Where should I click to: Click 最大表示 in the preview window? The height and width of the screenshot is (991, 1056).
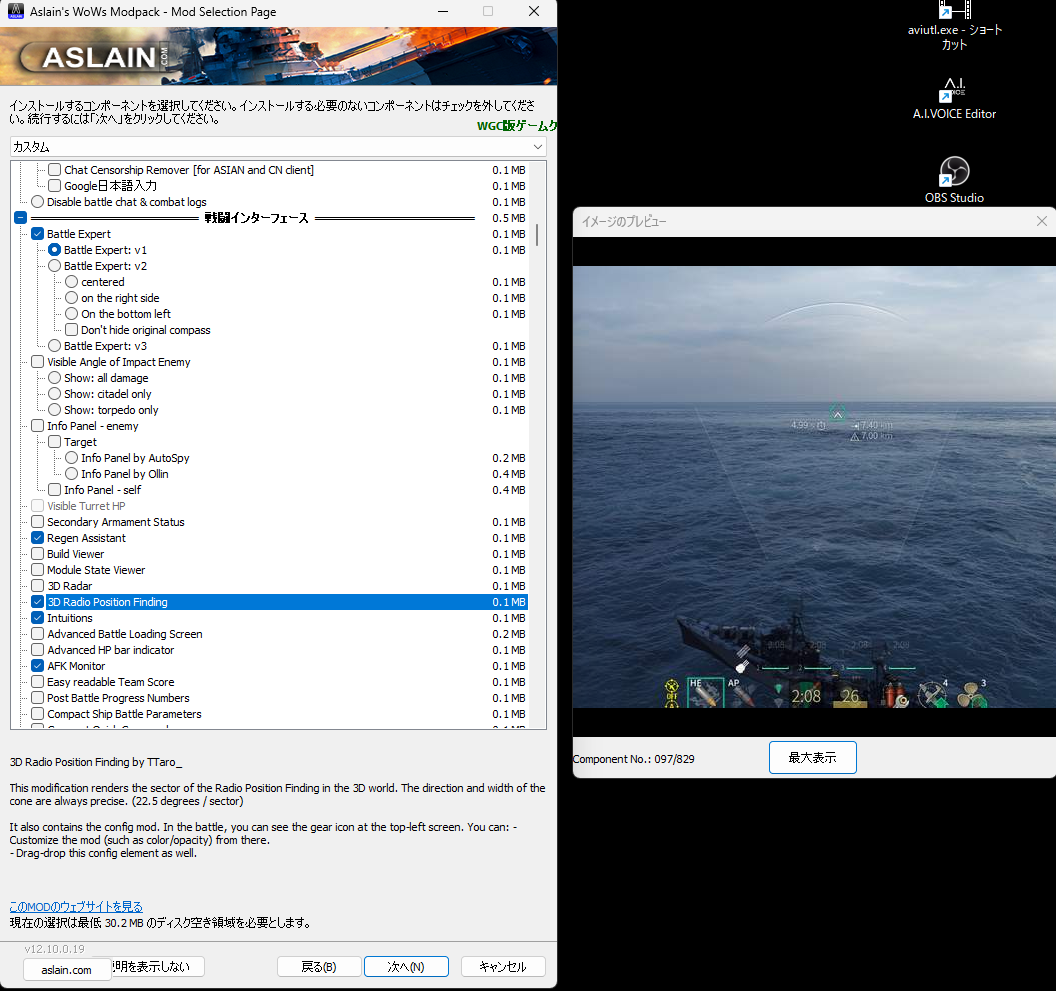(x=812, y=757)
